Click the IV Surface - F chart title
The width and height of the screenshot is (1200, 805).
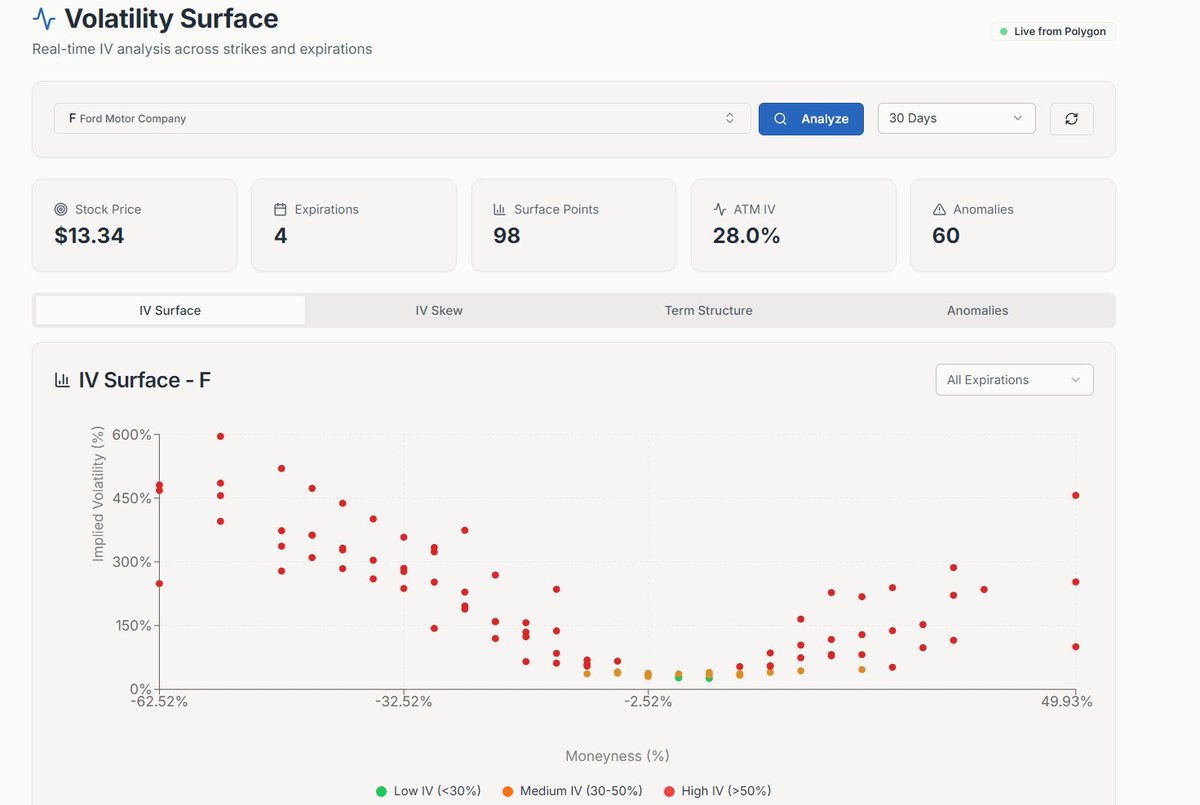[x=145, y=380]
